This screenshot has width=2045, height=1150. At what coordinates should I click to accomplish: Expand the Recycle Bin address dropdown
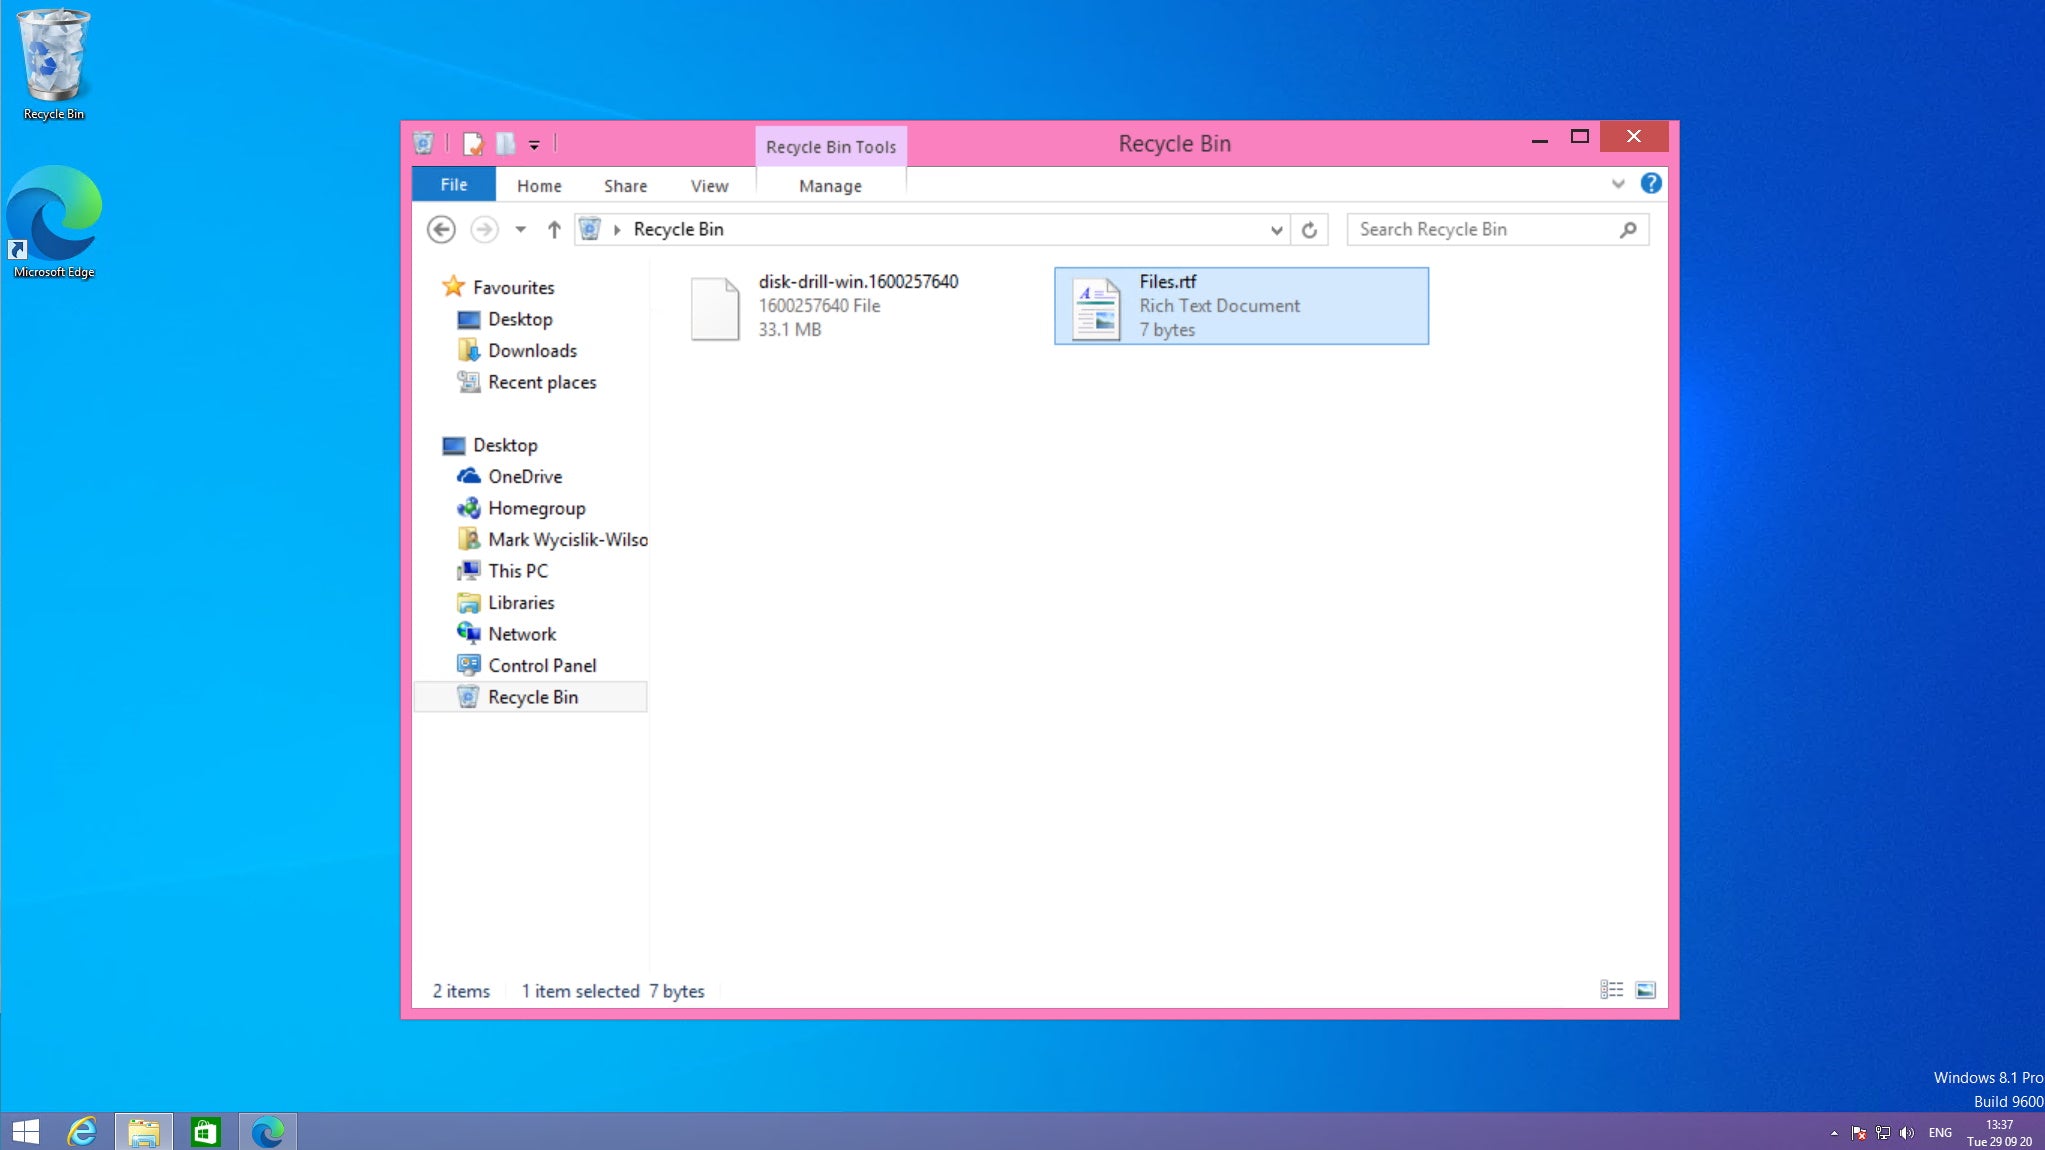1274,229
